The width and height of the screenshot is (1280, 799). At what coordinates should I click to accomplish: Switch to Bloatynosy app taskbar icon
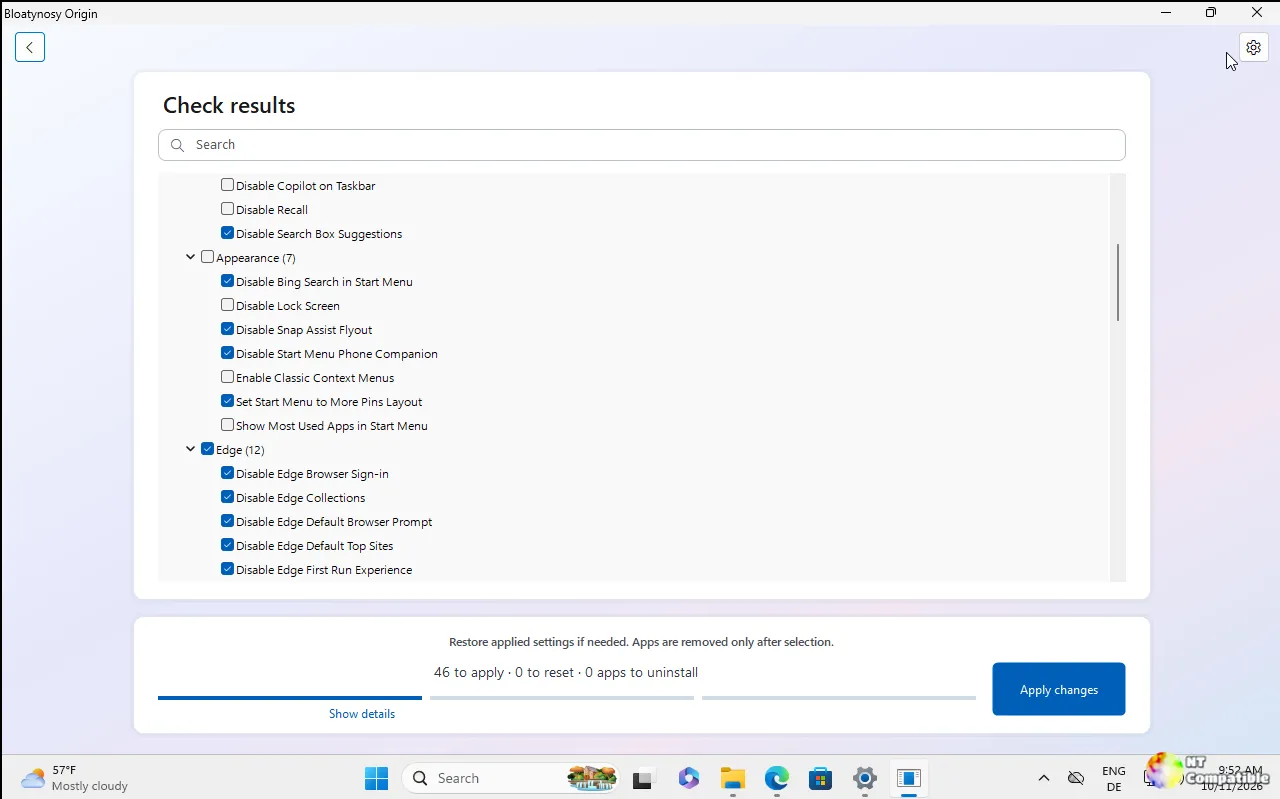click(x=909, y=778)
